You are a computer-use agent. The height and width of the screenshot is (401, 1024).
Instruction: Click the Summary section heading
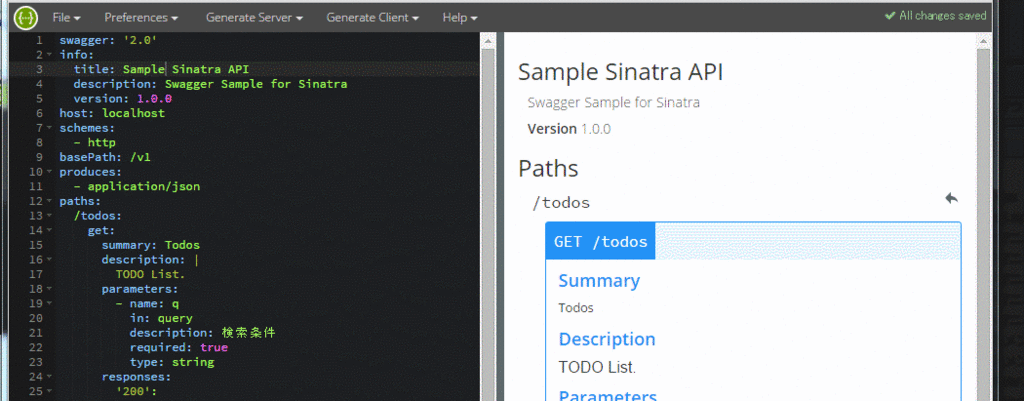pyautogui.click(x=599, y=281)
